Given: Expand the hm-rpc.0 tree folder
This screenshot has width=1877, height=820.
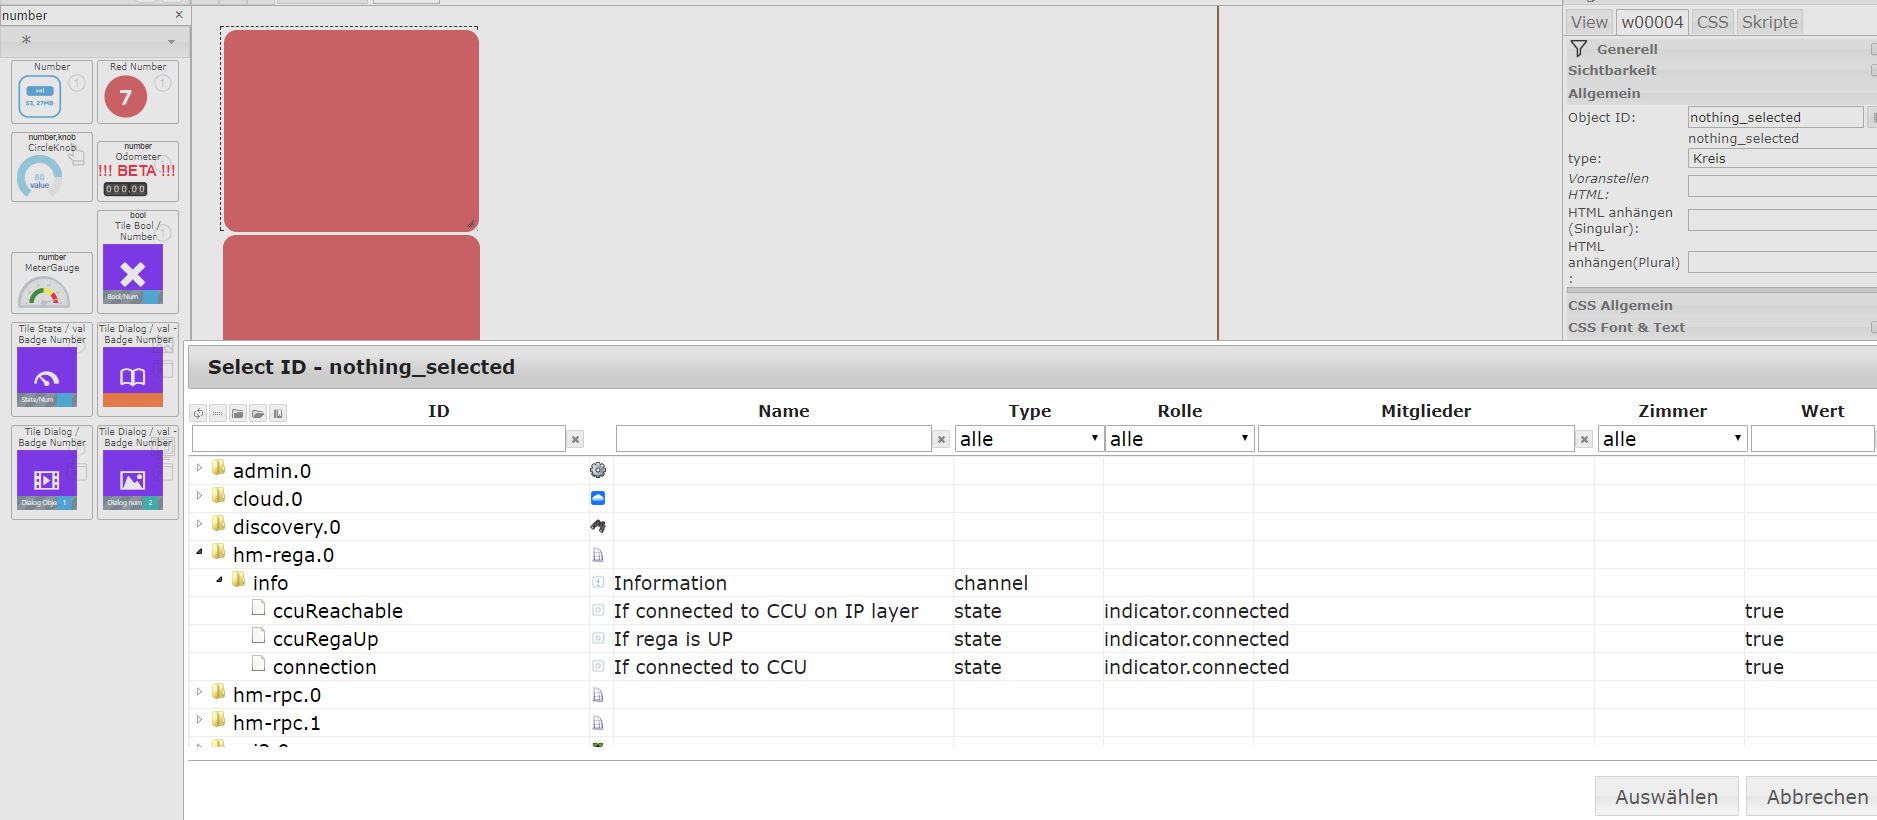Looking at the screenshot, I should click(x=199, y=692).
